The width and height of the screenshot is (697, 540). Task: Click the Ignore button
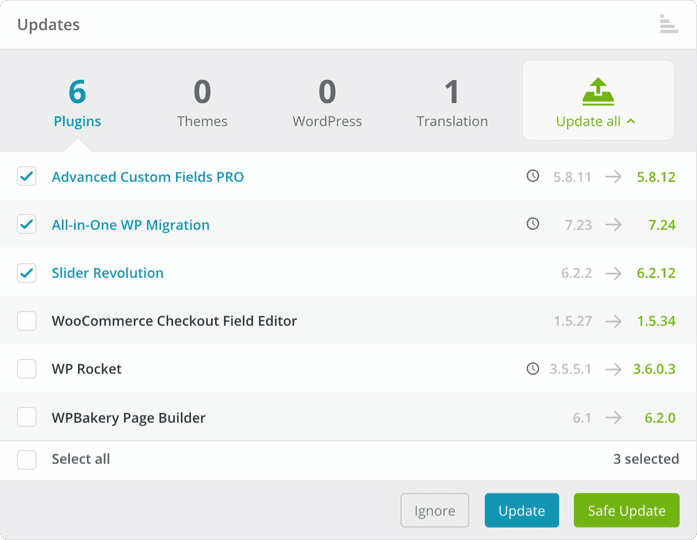click(x=434, y=510)
